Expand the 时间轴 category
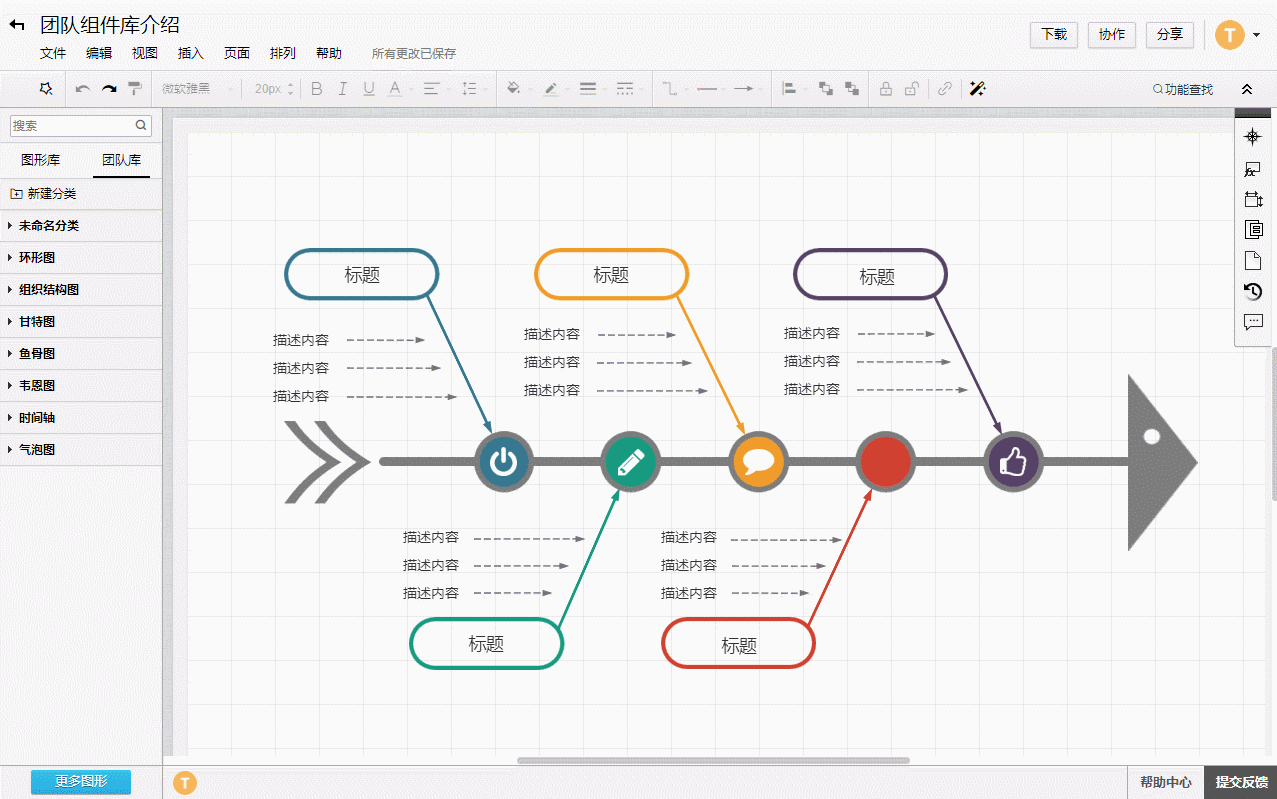This screenshot has width=1277, height=799. click(81, 418)
